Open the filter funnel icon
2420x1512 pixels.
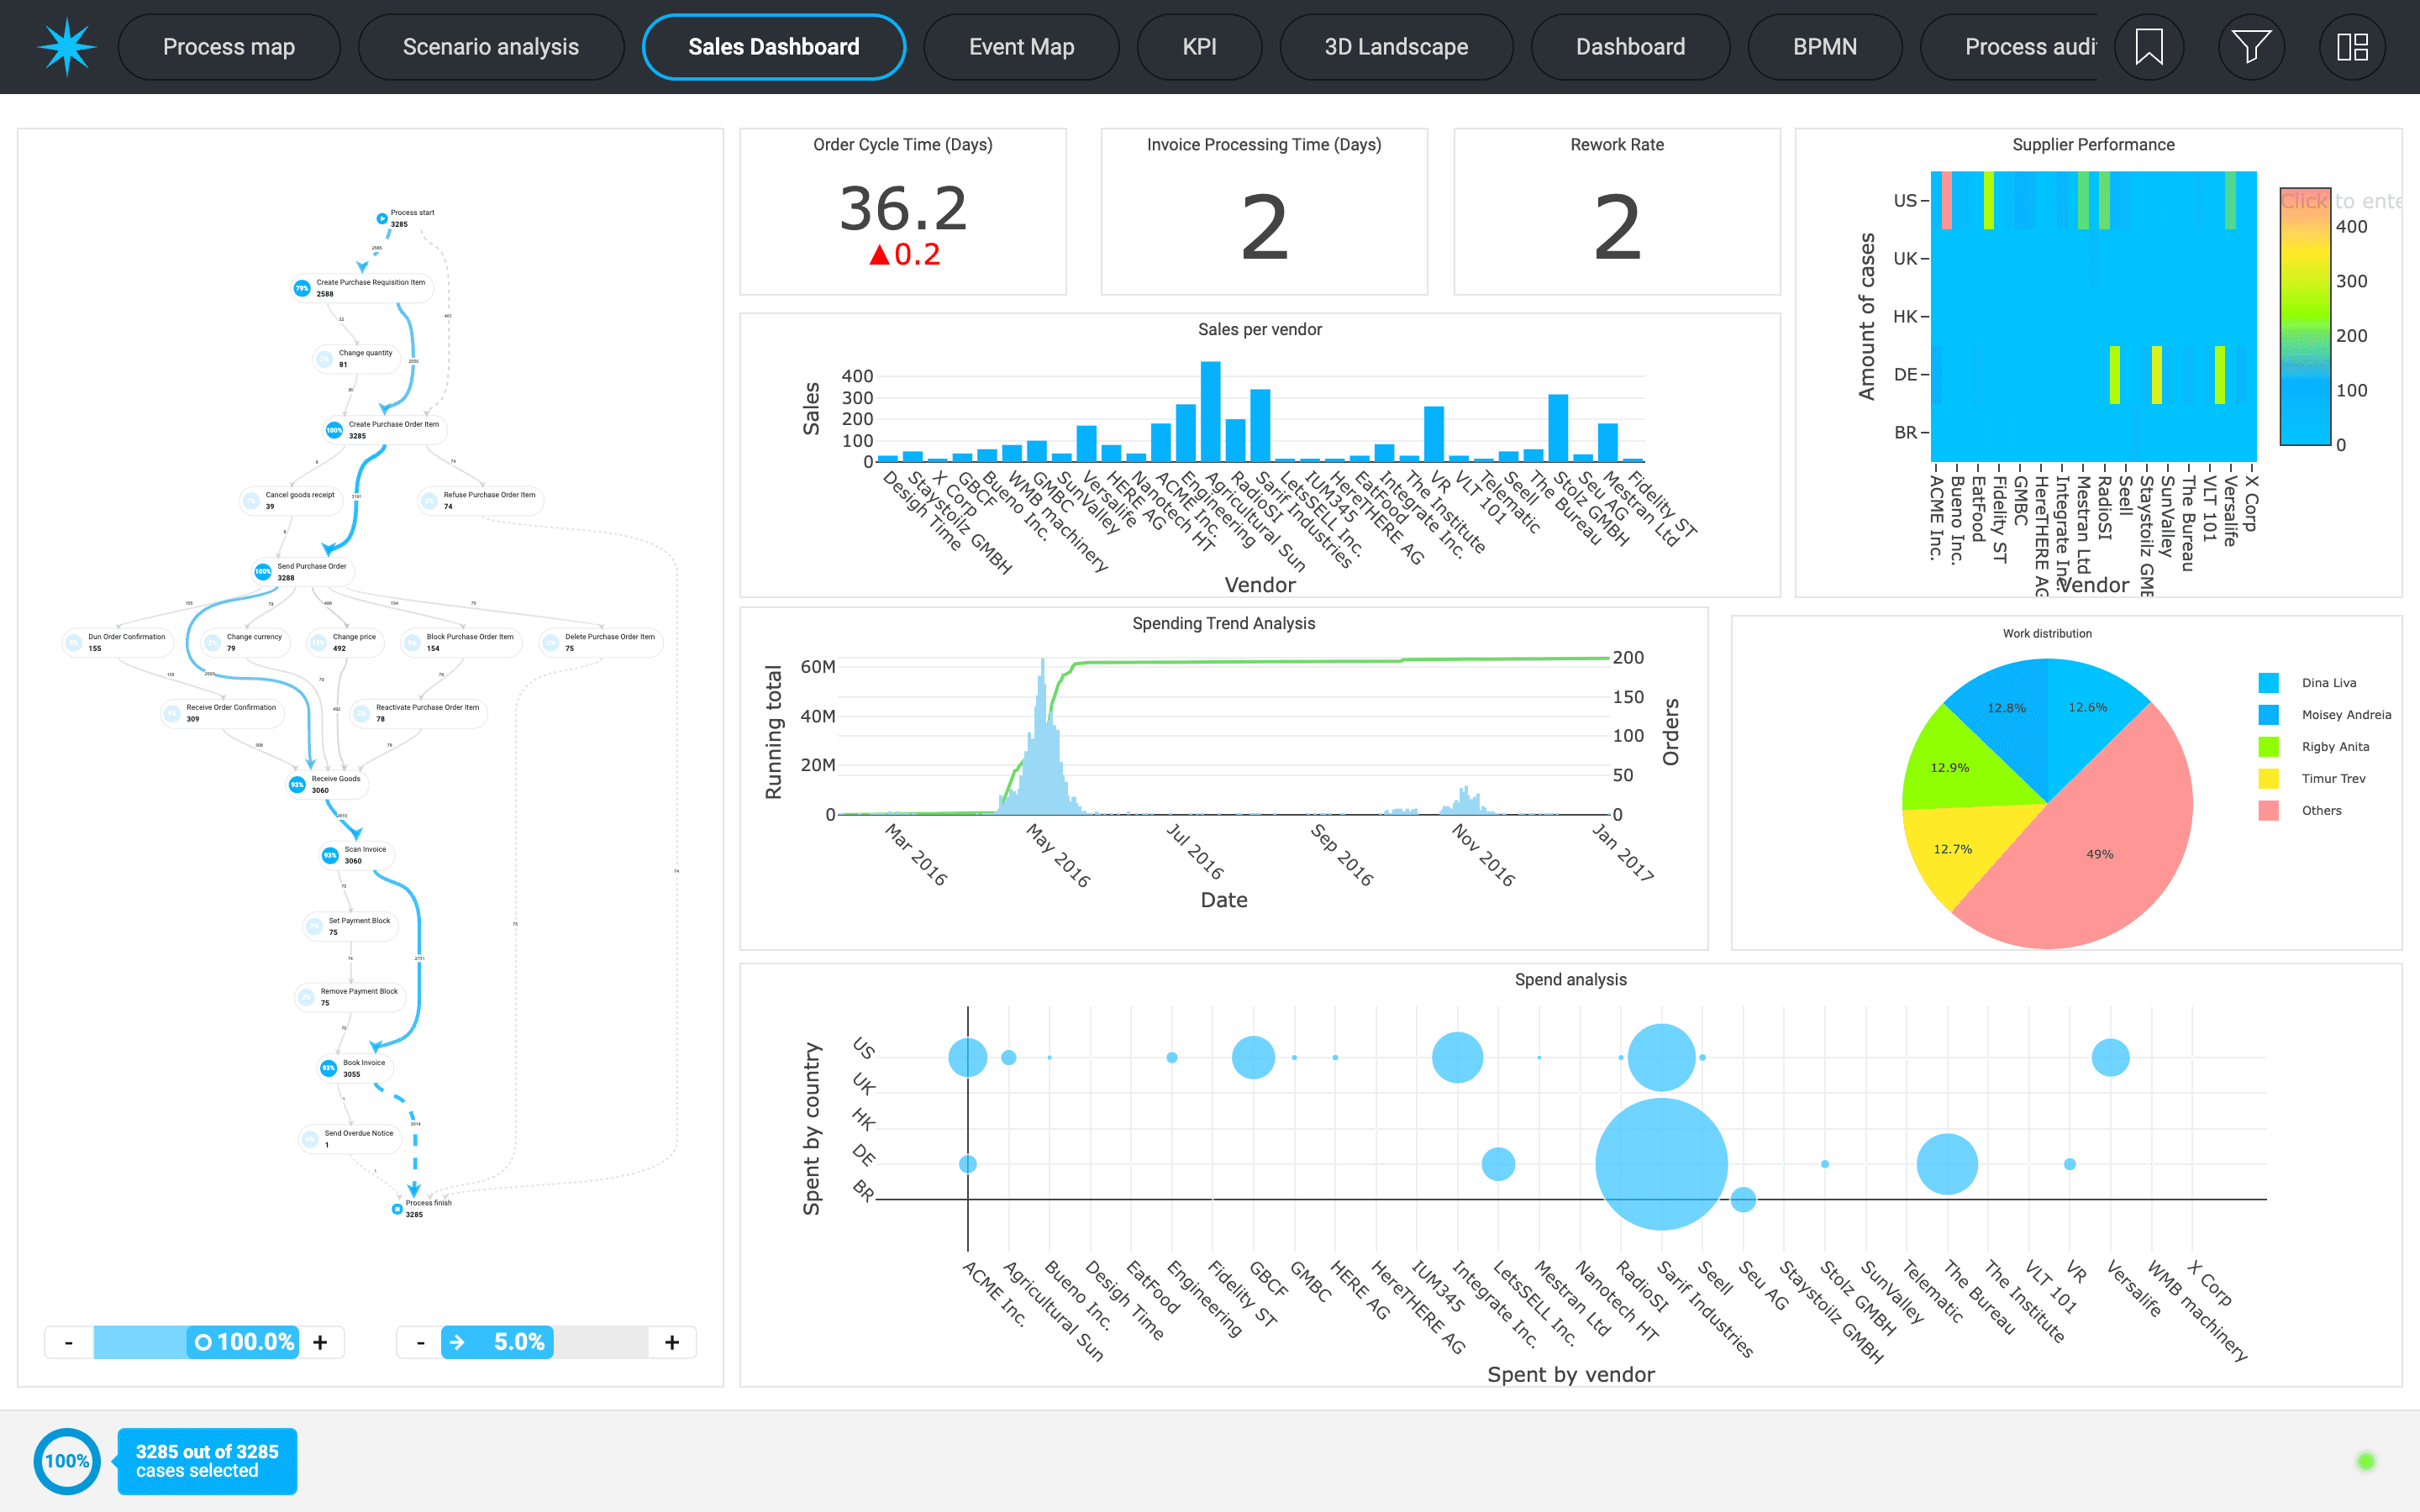[x=2250, y=47]
